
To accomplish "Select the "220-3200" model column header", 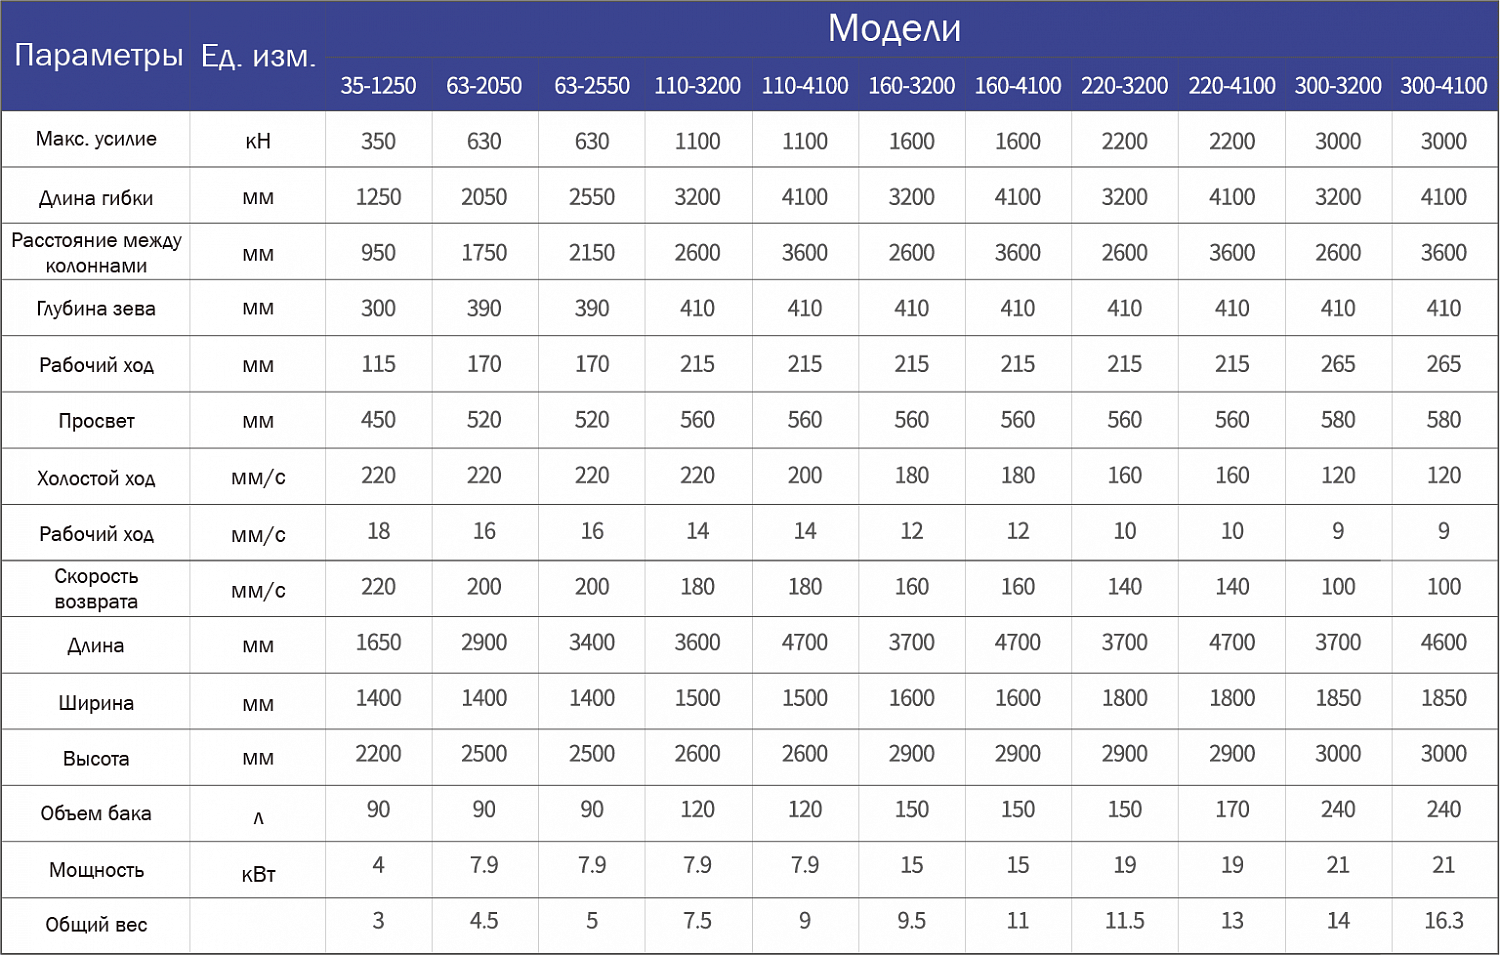I will (1124, 86).
